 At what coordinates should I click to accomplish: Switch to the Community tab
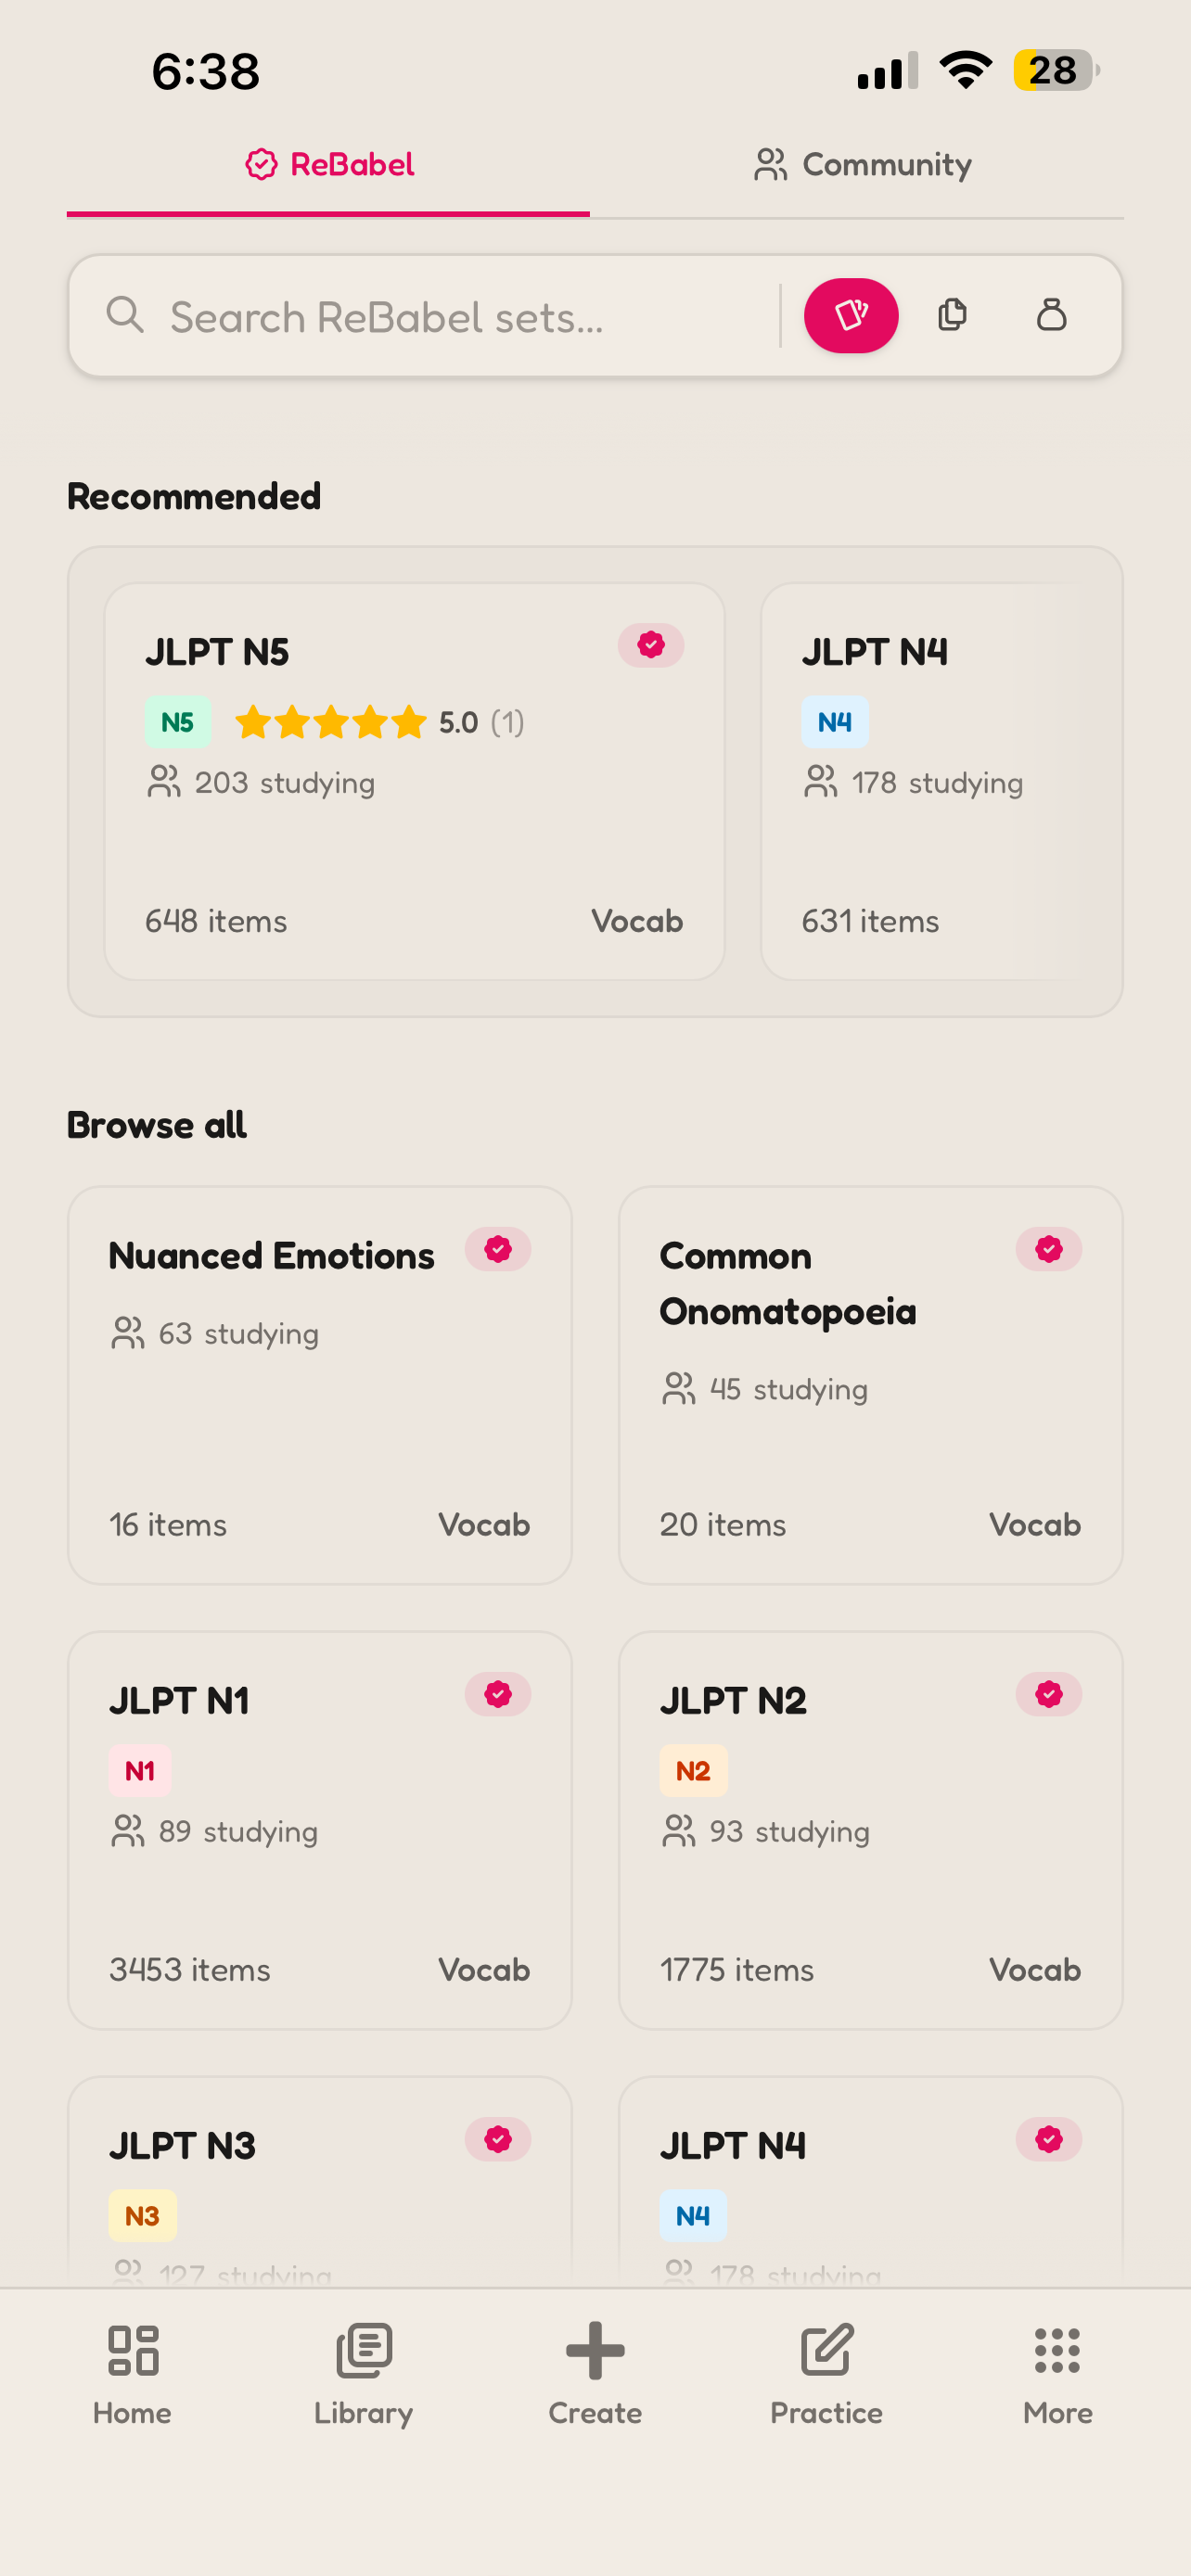coord(861,165)
